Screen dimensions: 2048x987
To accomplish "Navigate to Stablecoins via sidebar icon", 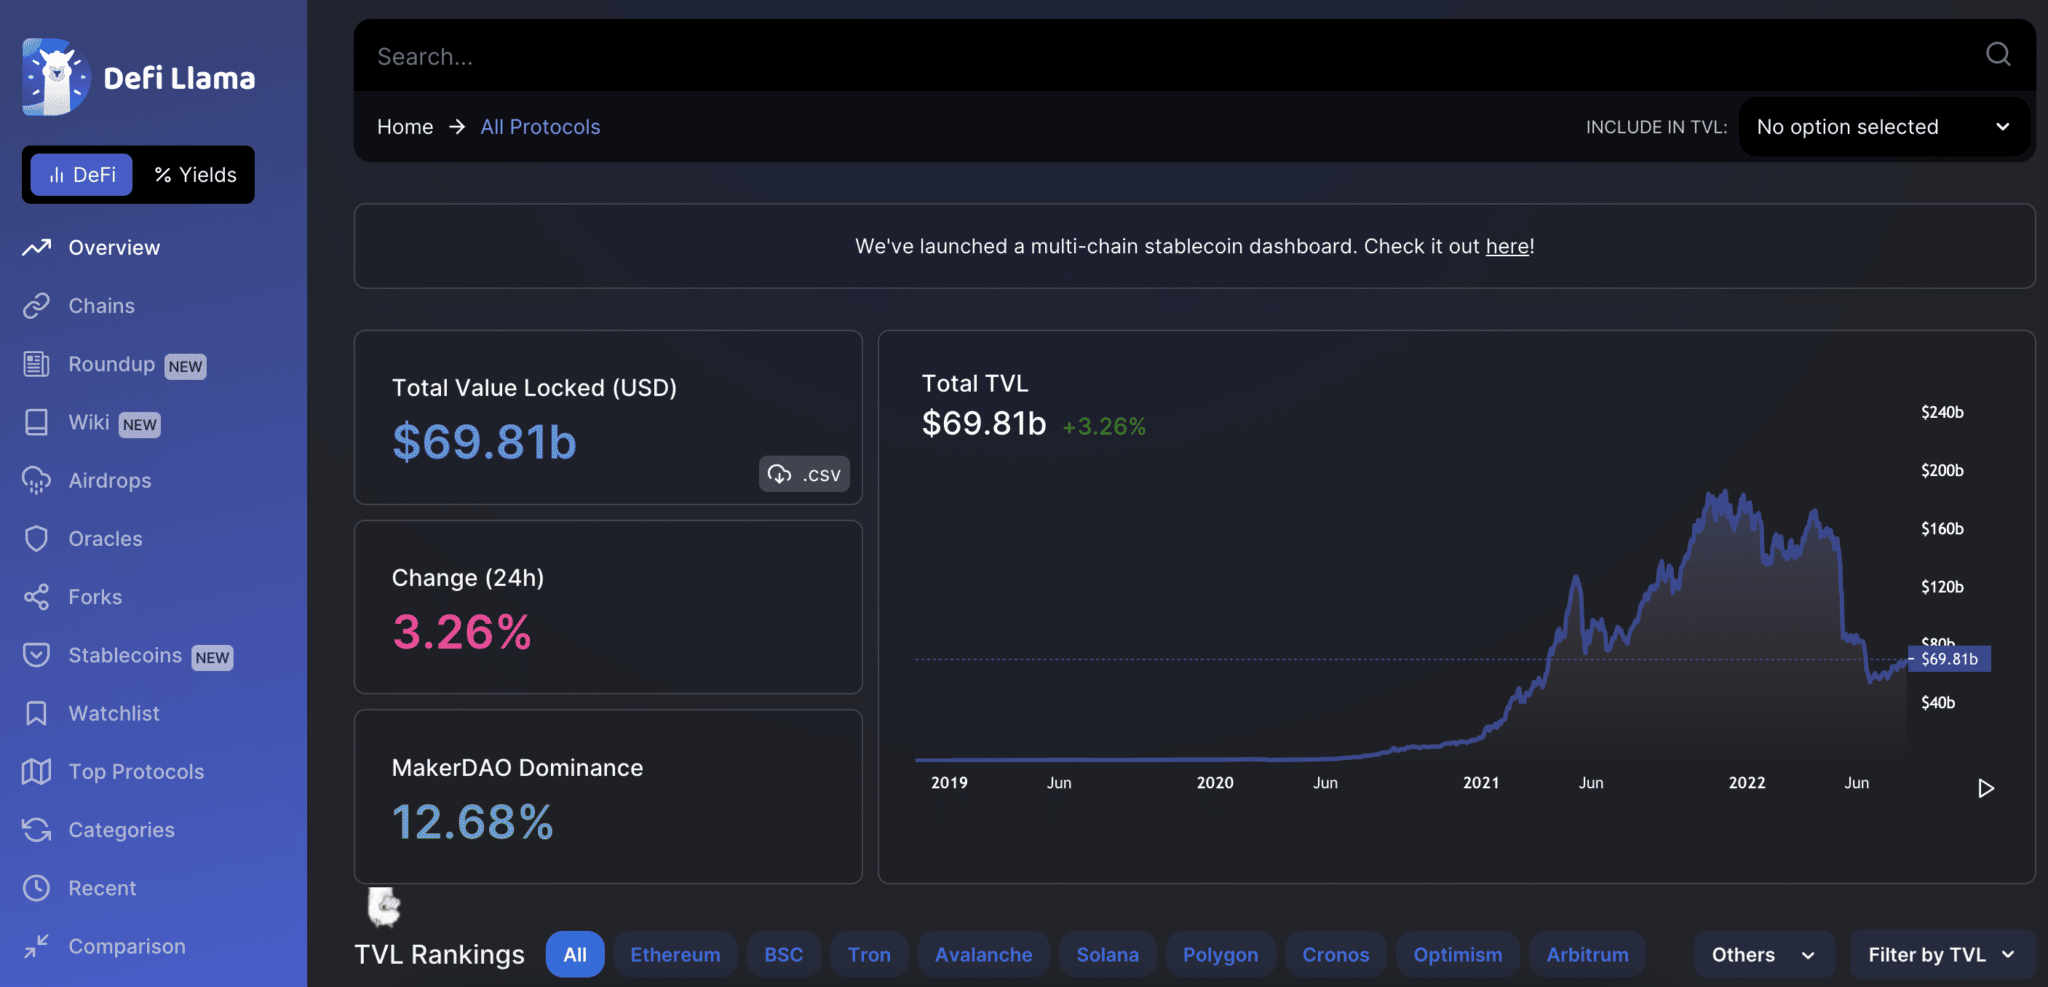I will (x=36, y=655).
